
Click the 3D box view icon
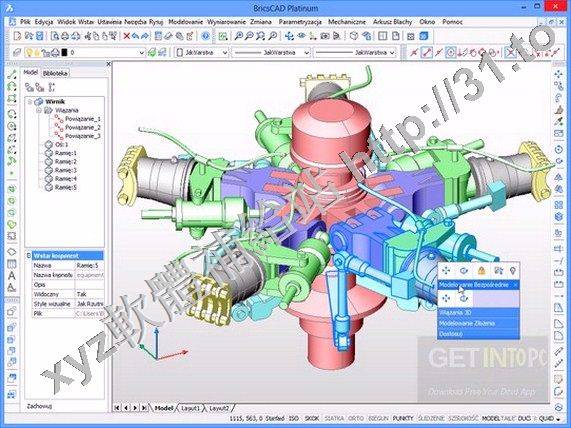tap(354, 36)
